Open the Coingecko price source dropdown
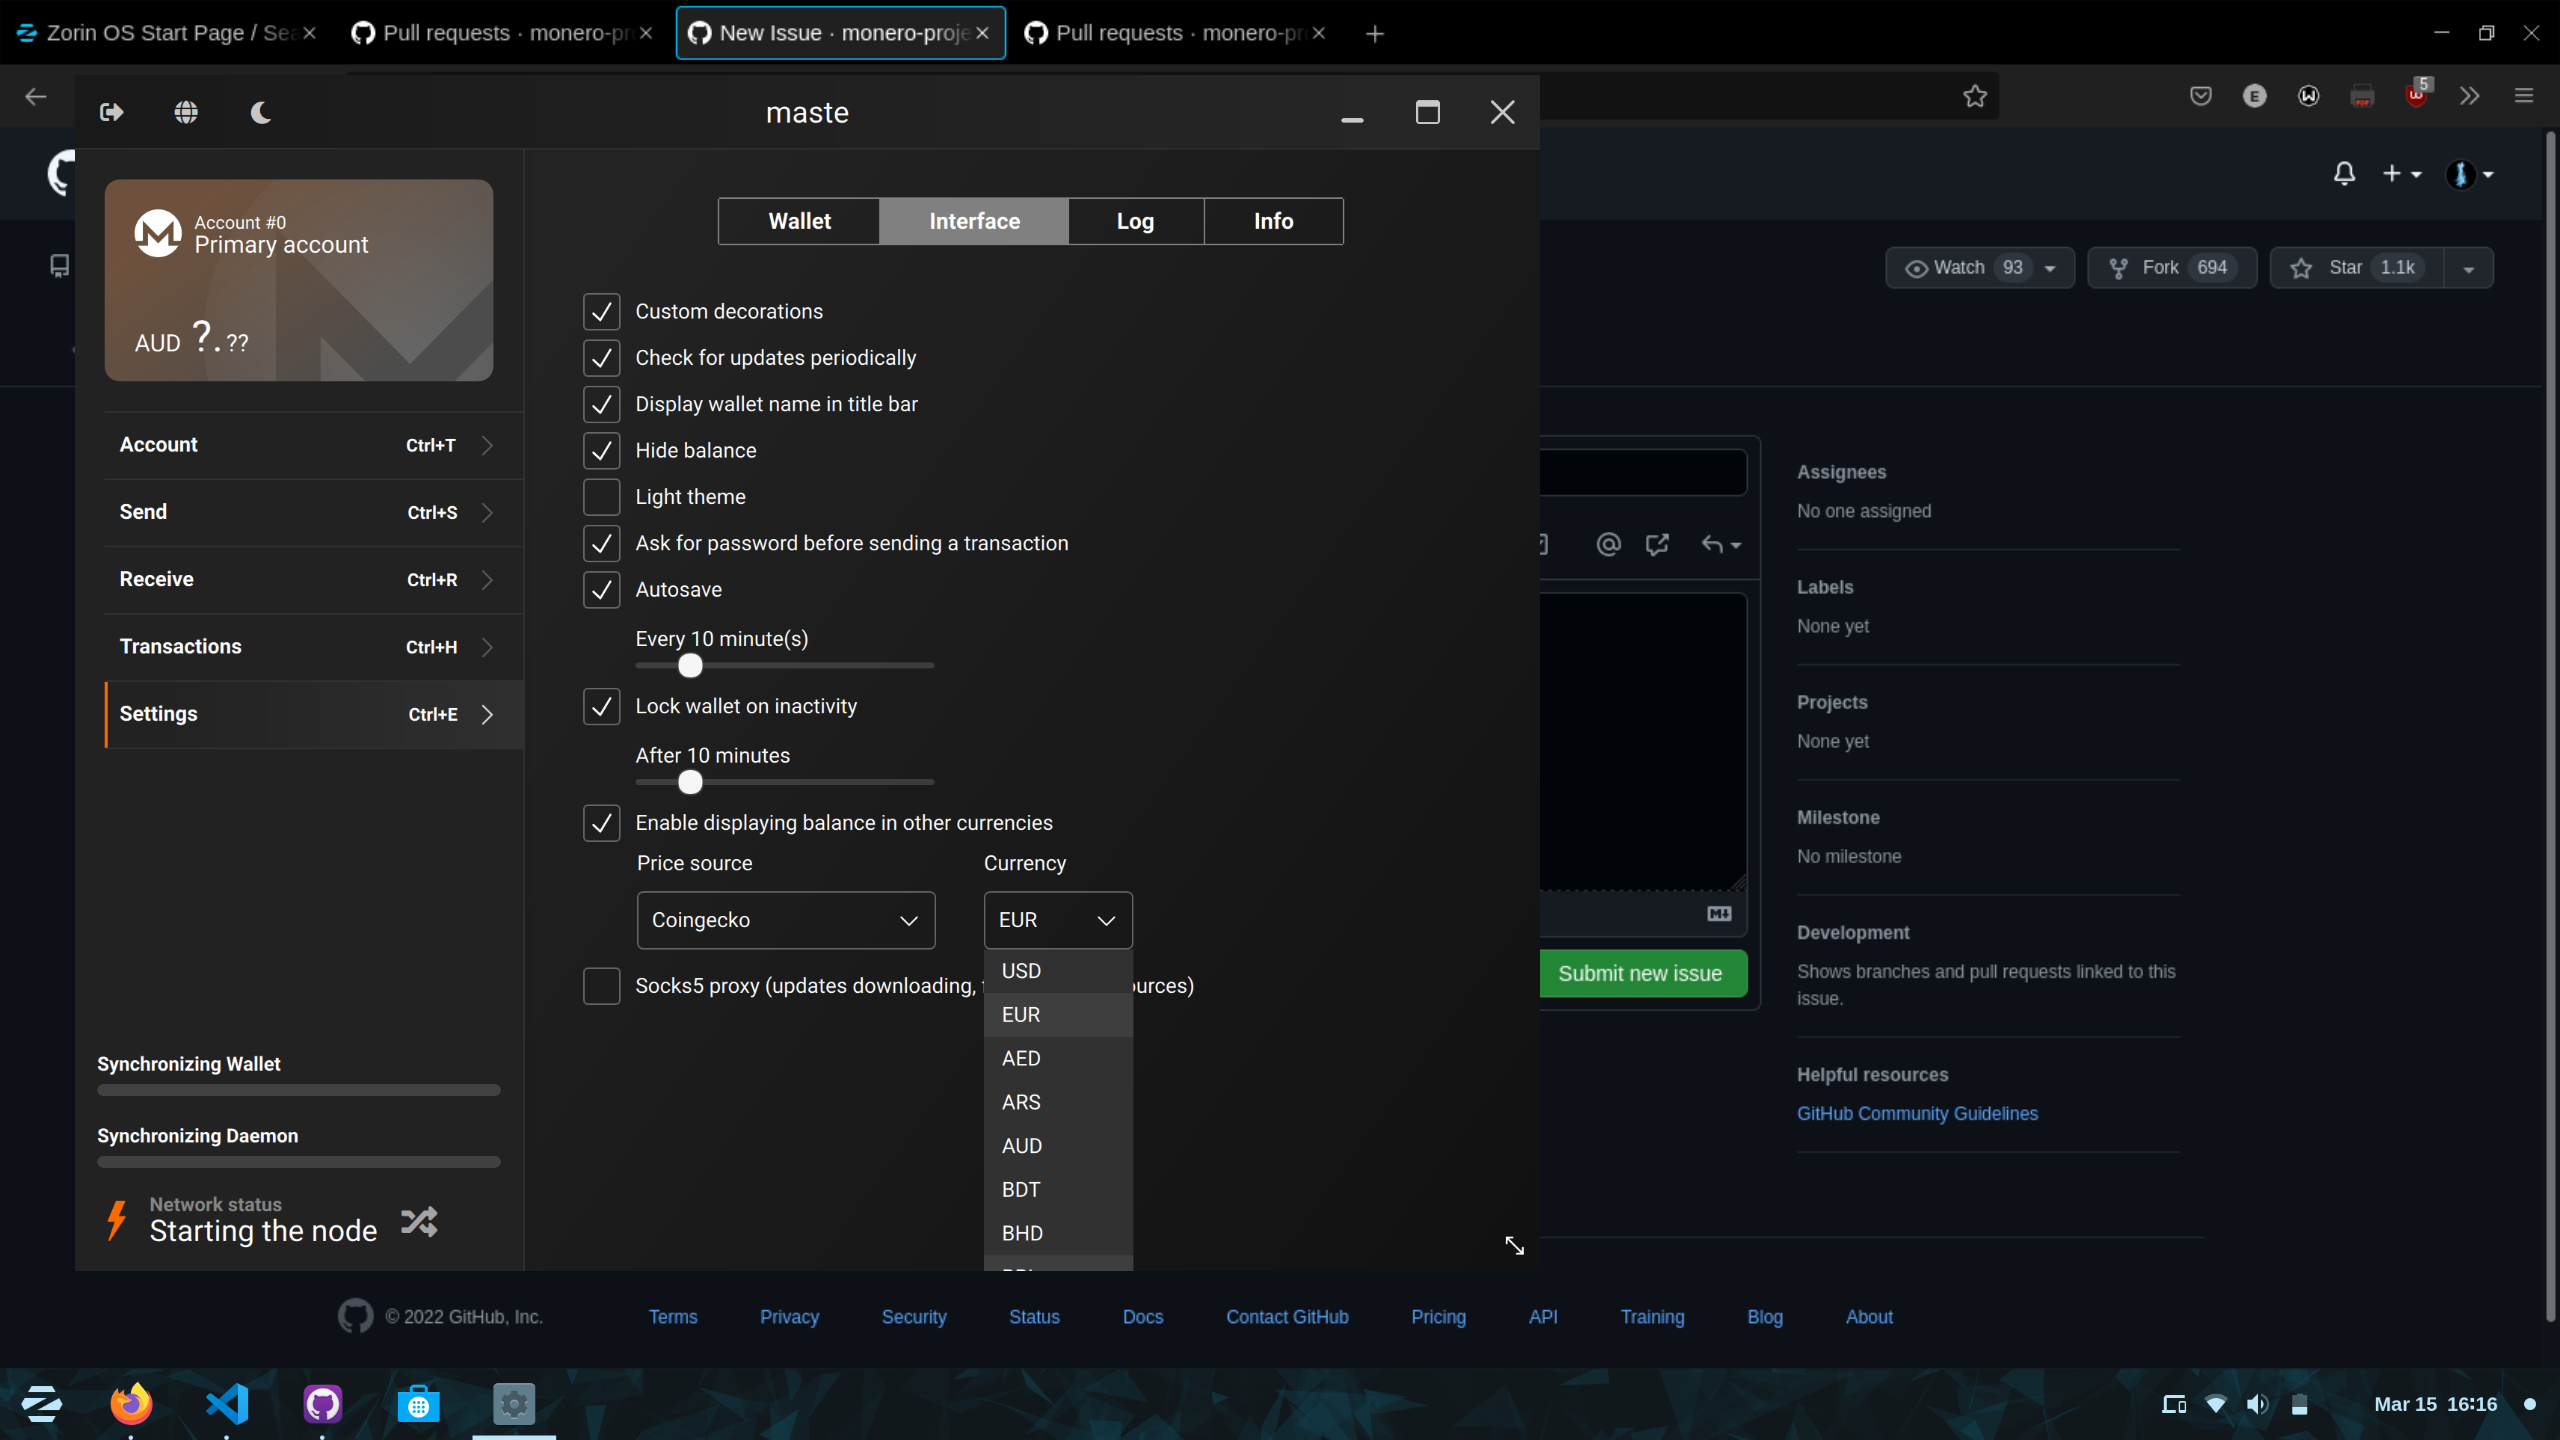 coord(785,920)
